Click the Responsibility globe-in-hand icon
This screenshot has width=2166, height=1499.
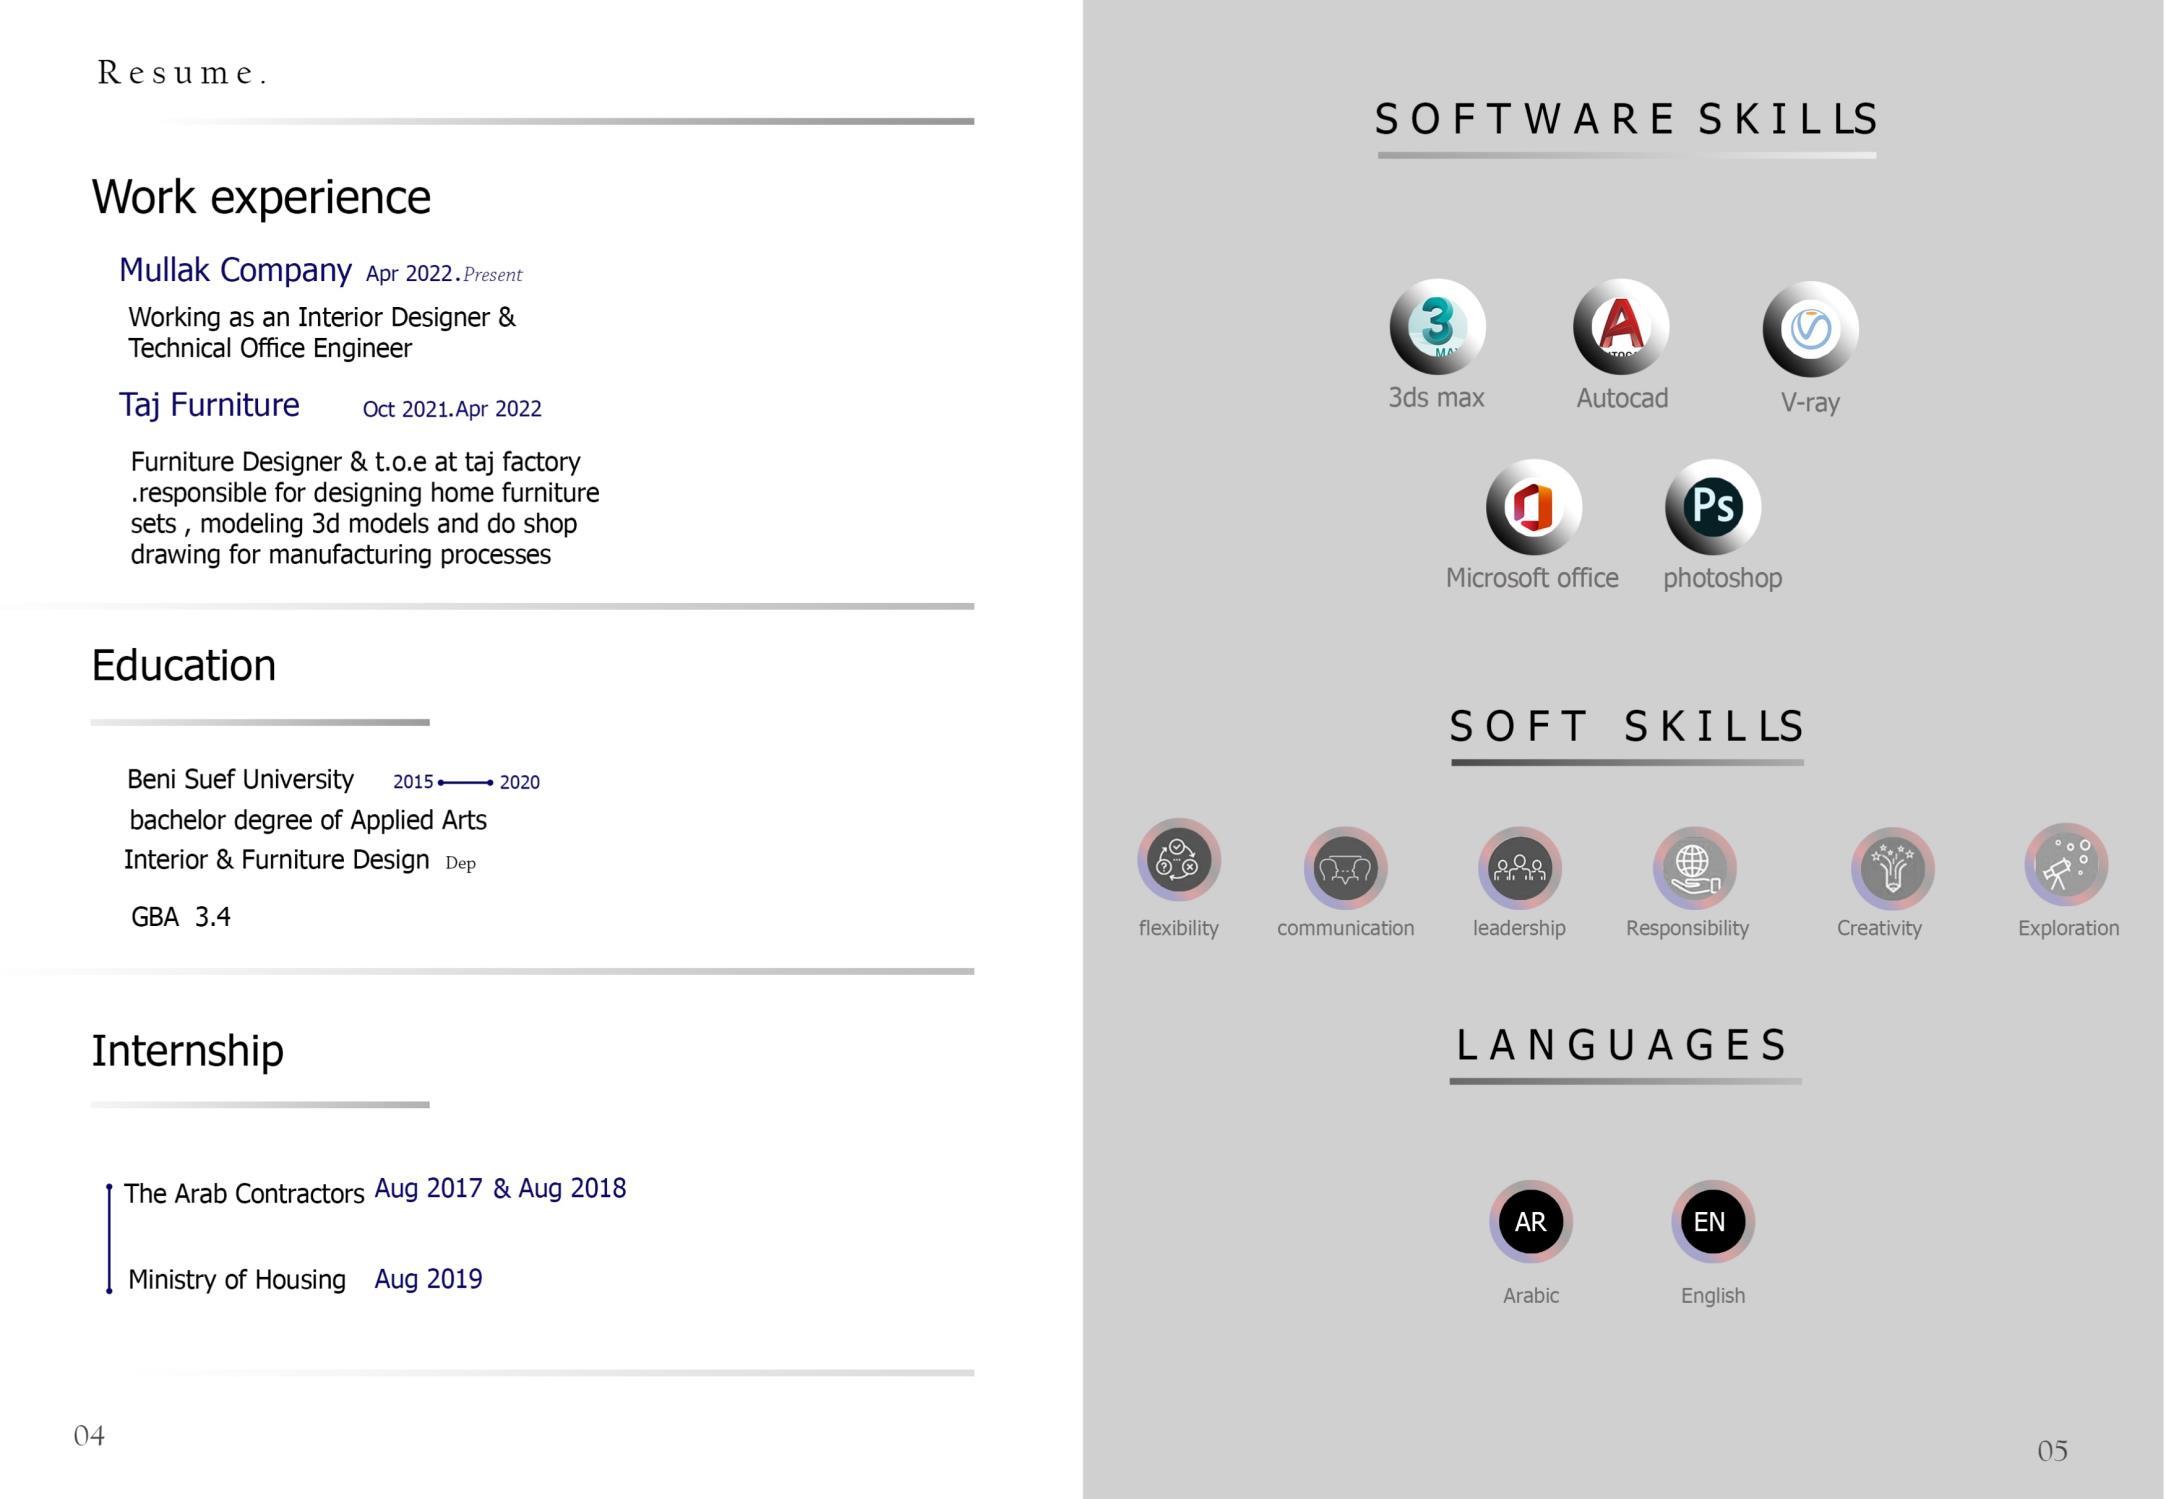point(1693,868)
